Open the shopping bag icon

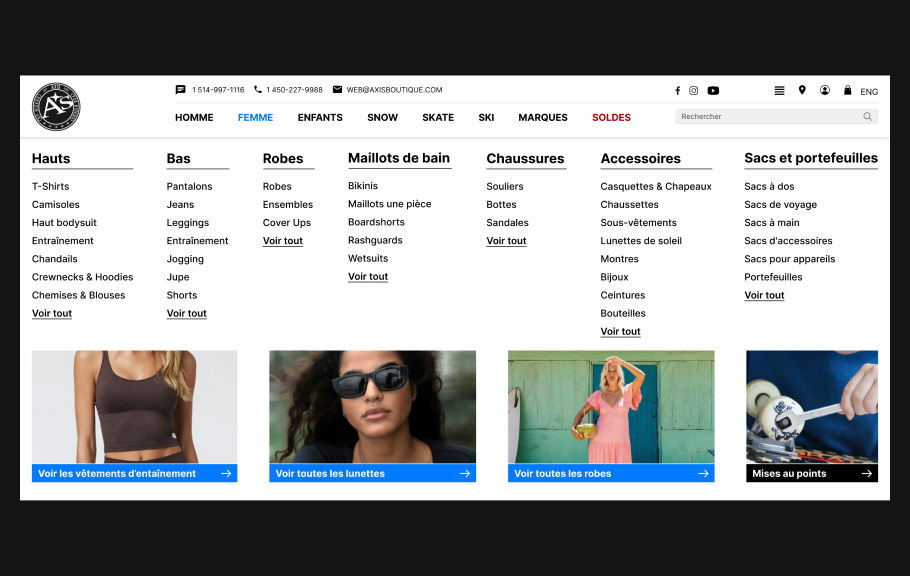pyautogui.click(x=848, y=90)
